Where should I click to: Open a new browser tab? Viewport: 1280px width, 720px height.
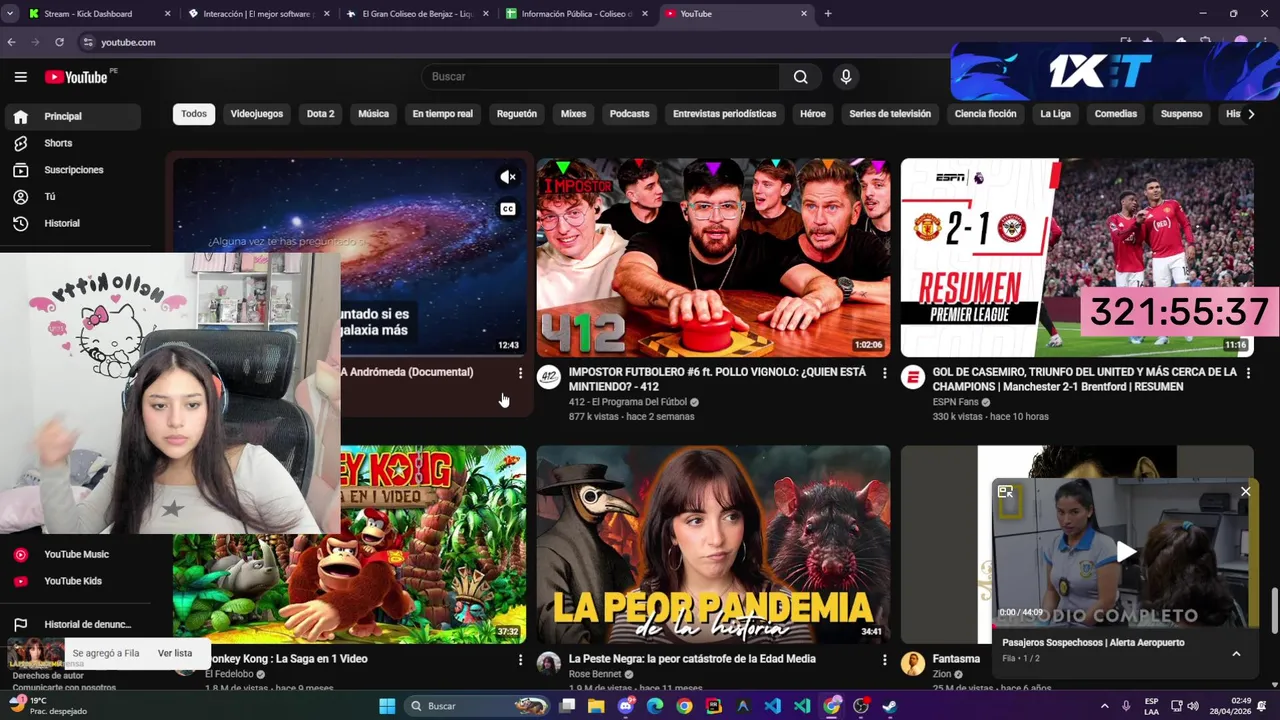[x=828, y=14]
